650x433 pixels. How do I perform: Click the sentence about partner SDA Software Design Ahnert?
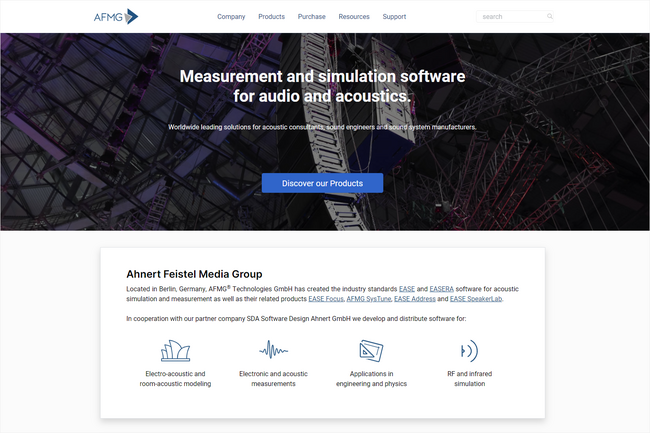[296, 319]
